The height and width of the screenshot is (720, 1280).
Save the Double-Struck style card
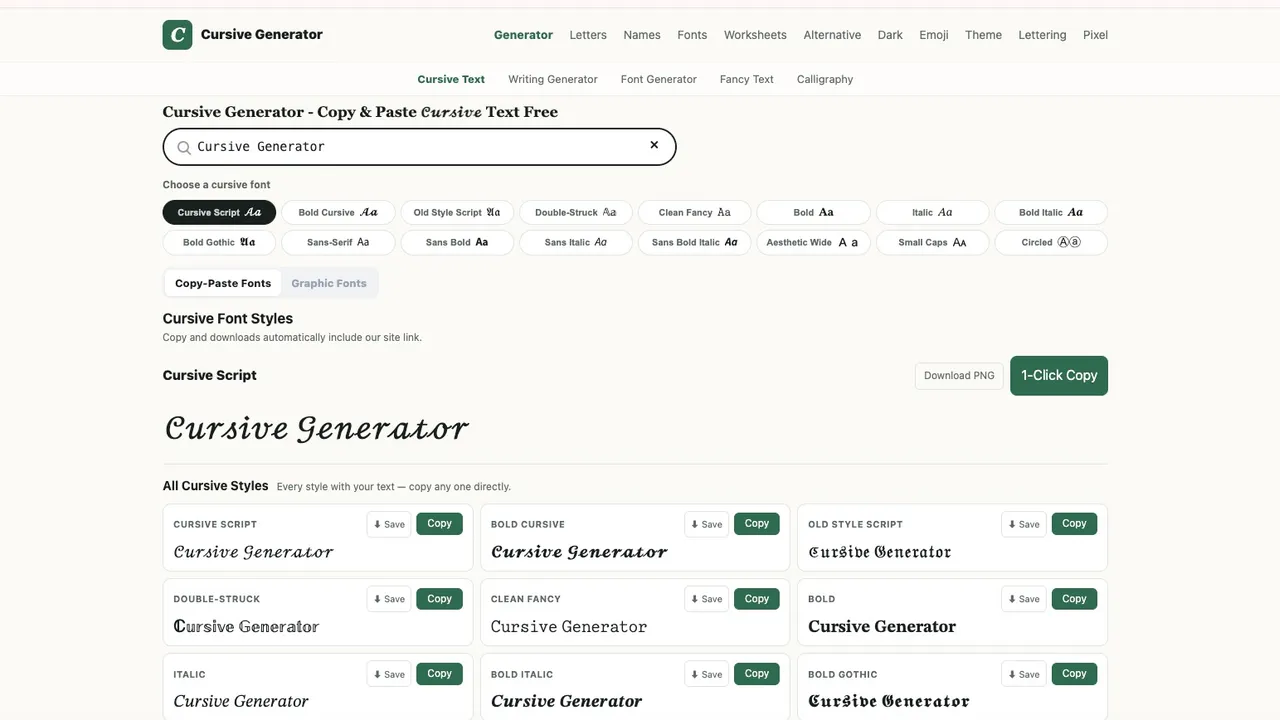pos(389,599)
